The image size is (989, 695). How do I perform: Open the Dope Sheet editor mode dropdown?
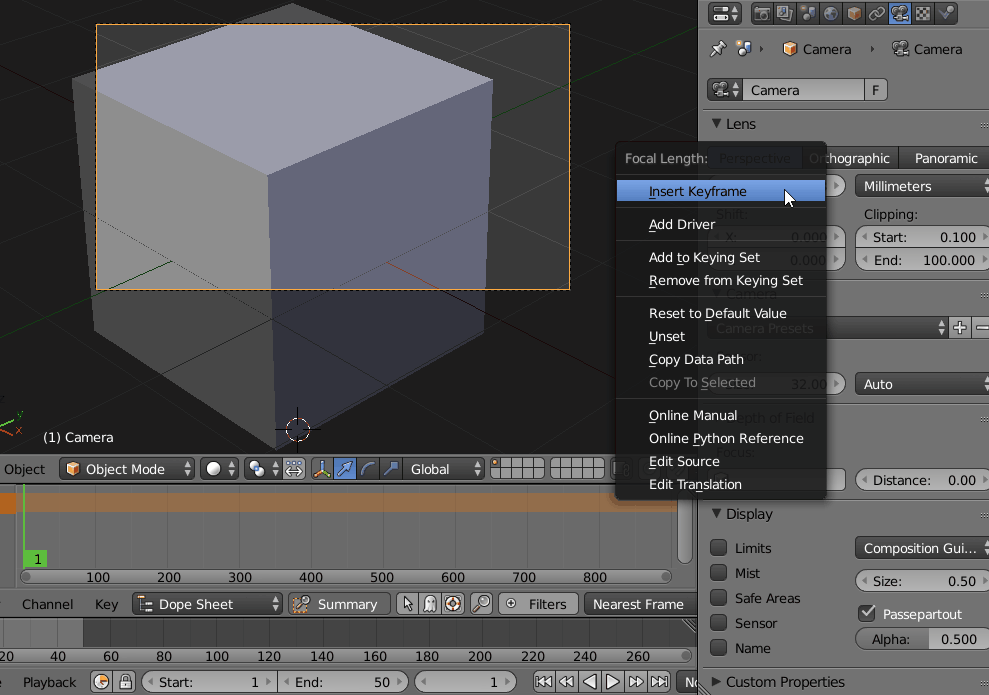[207, 604]
